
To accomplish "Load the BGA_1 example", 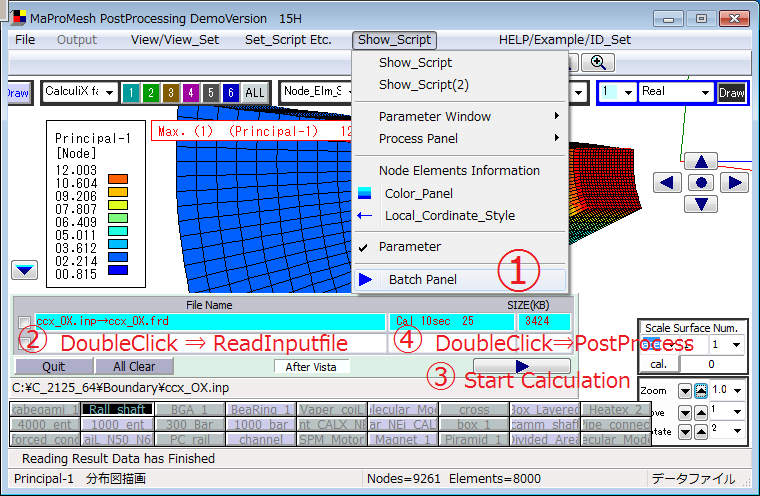I will coord(189,410).
